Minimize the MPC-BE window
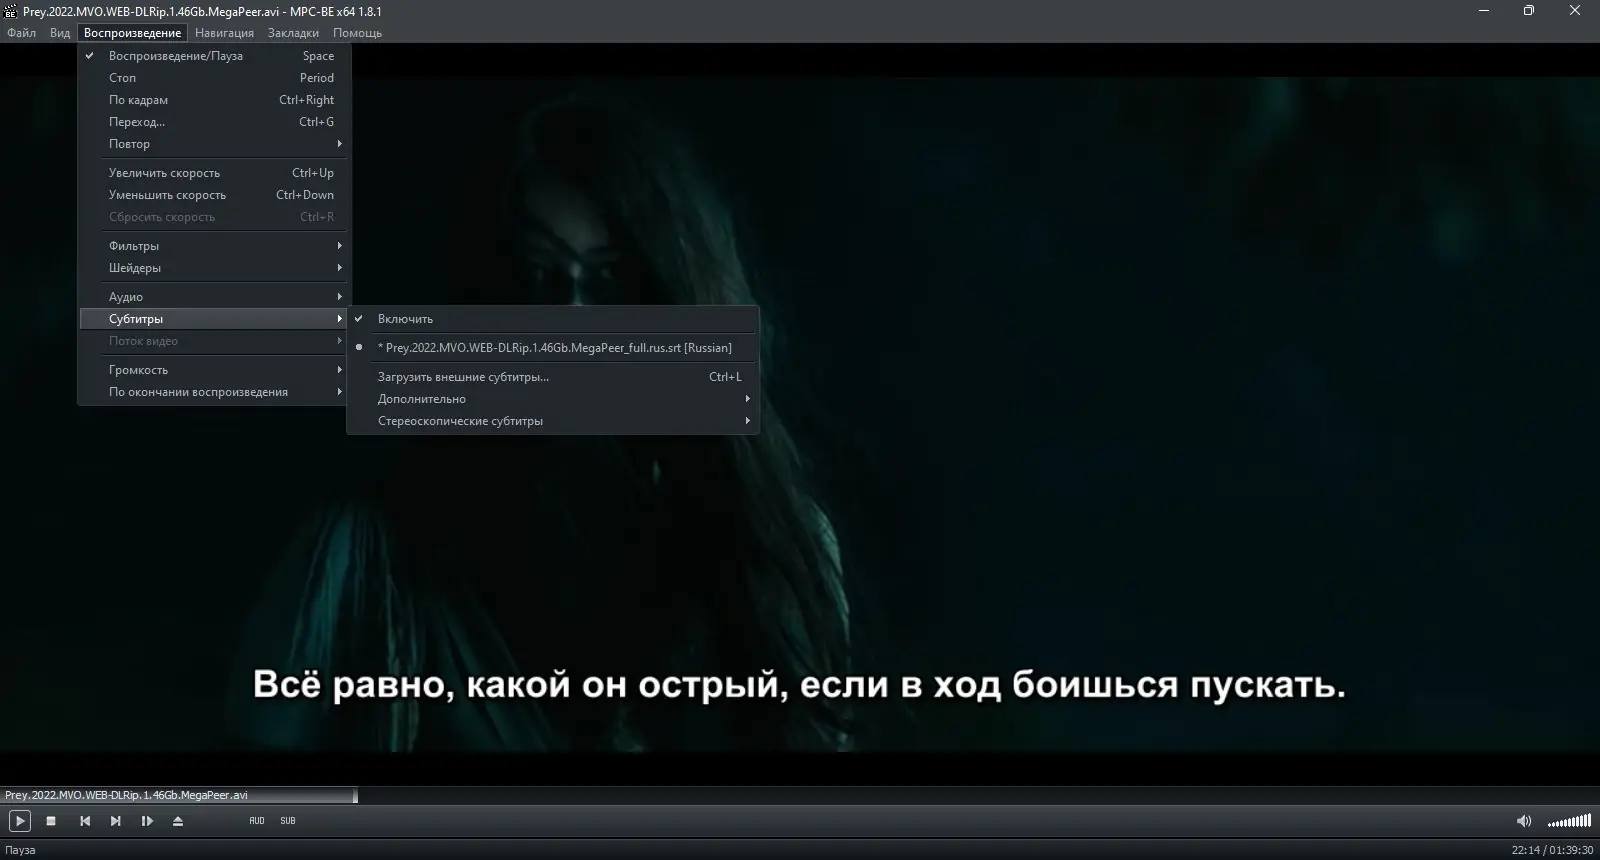 (1484, 11)
